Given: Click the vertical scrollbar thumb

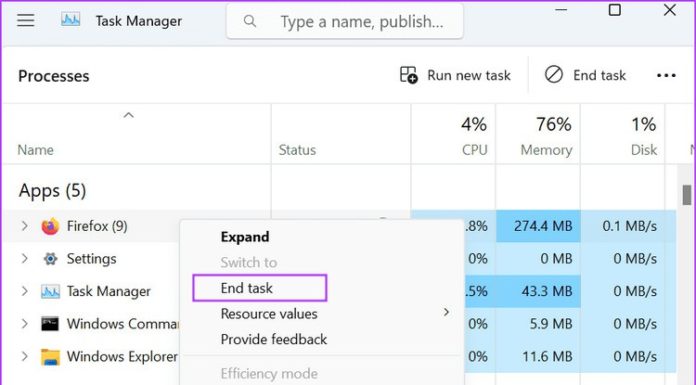Looking at the screenshot, I should point(687,194).
